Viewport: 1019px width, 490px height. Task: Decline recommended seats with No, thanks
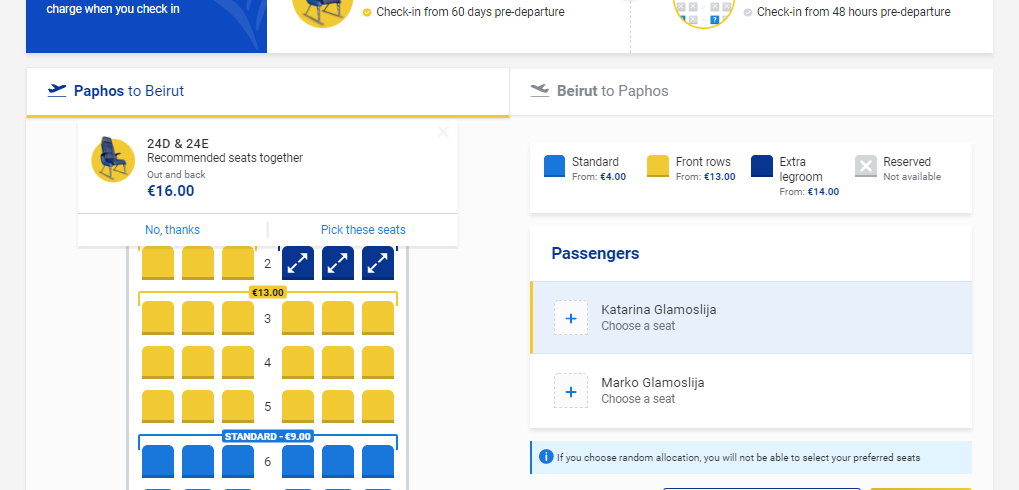coord(173,230)
